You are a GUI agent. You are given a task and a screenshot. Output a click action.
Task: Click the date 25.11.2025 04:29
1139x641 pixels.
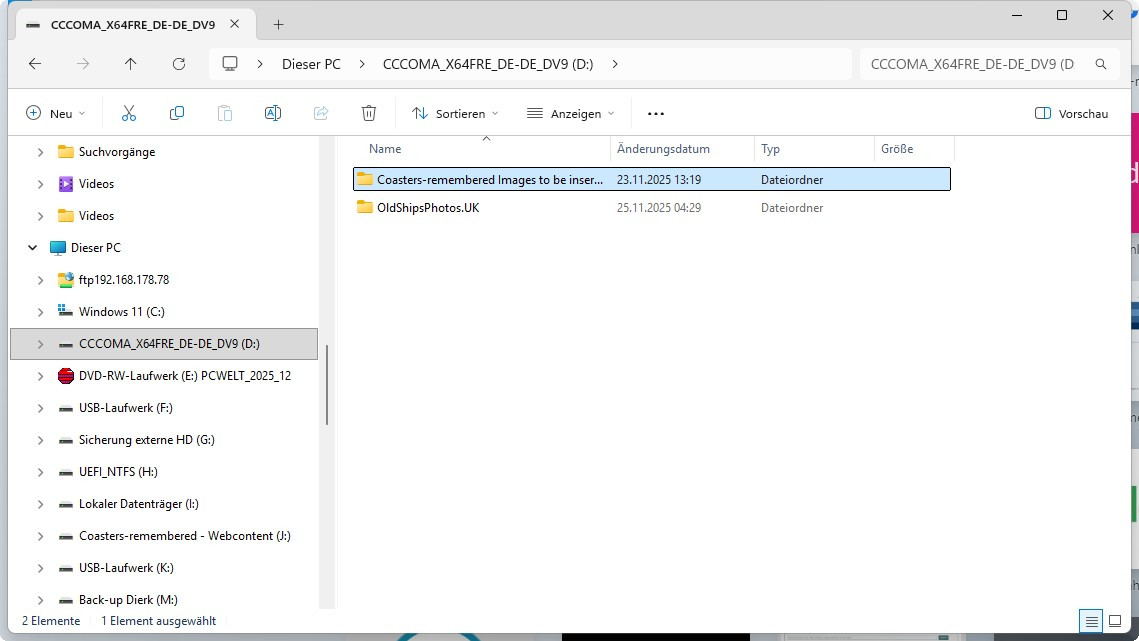tap(659, 208)
